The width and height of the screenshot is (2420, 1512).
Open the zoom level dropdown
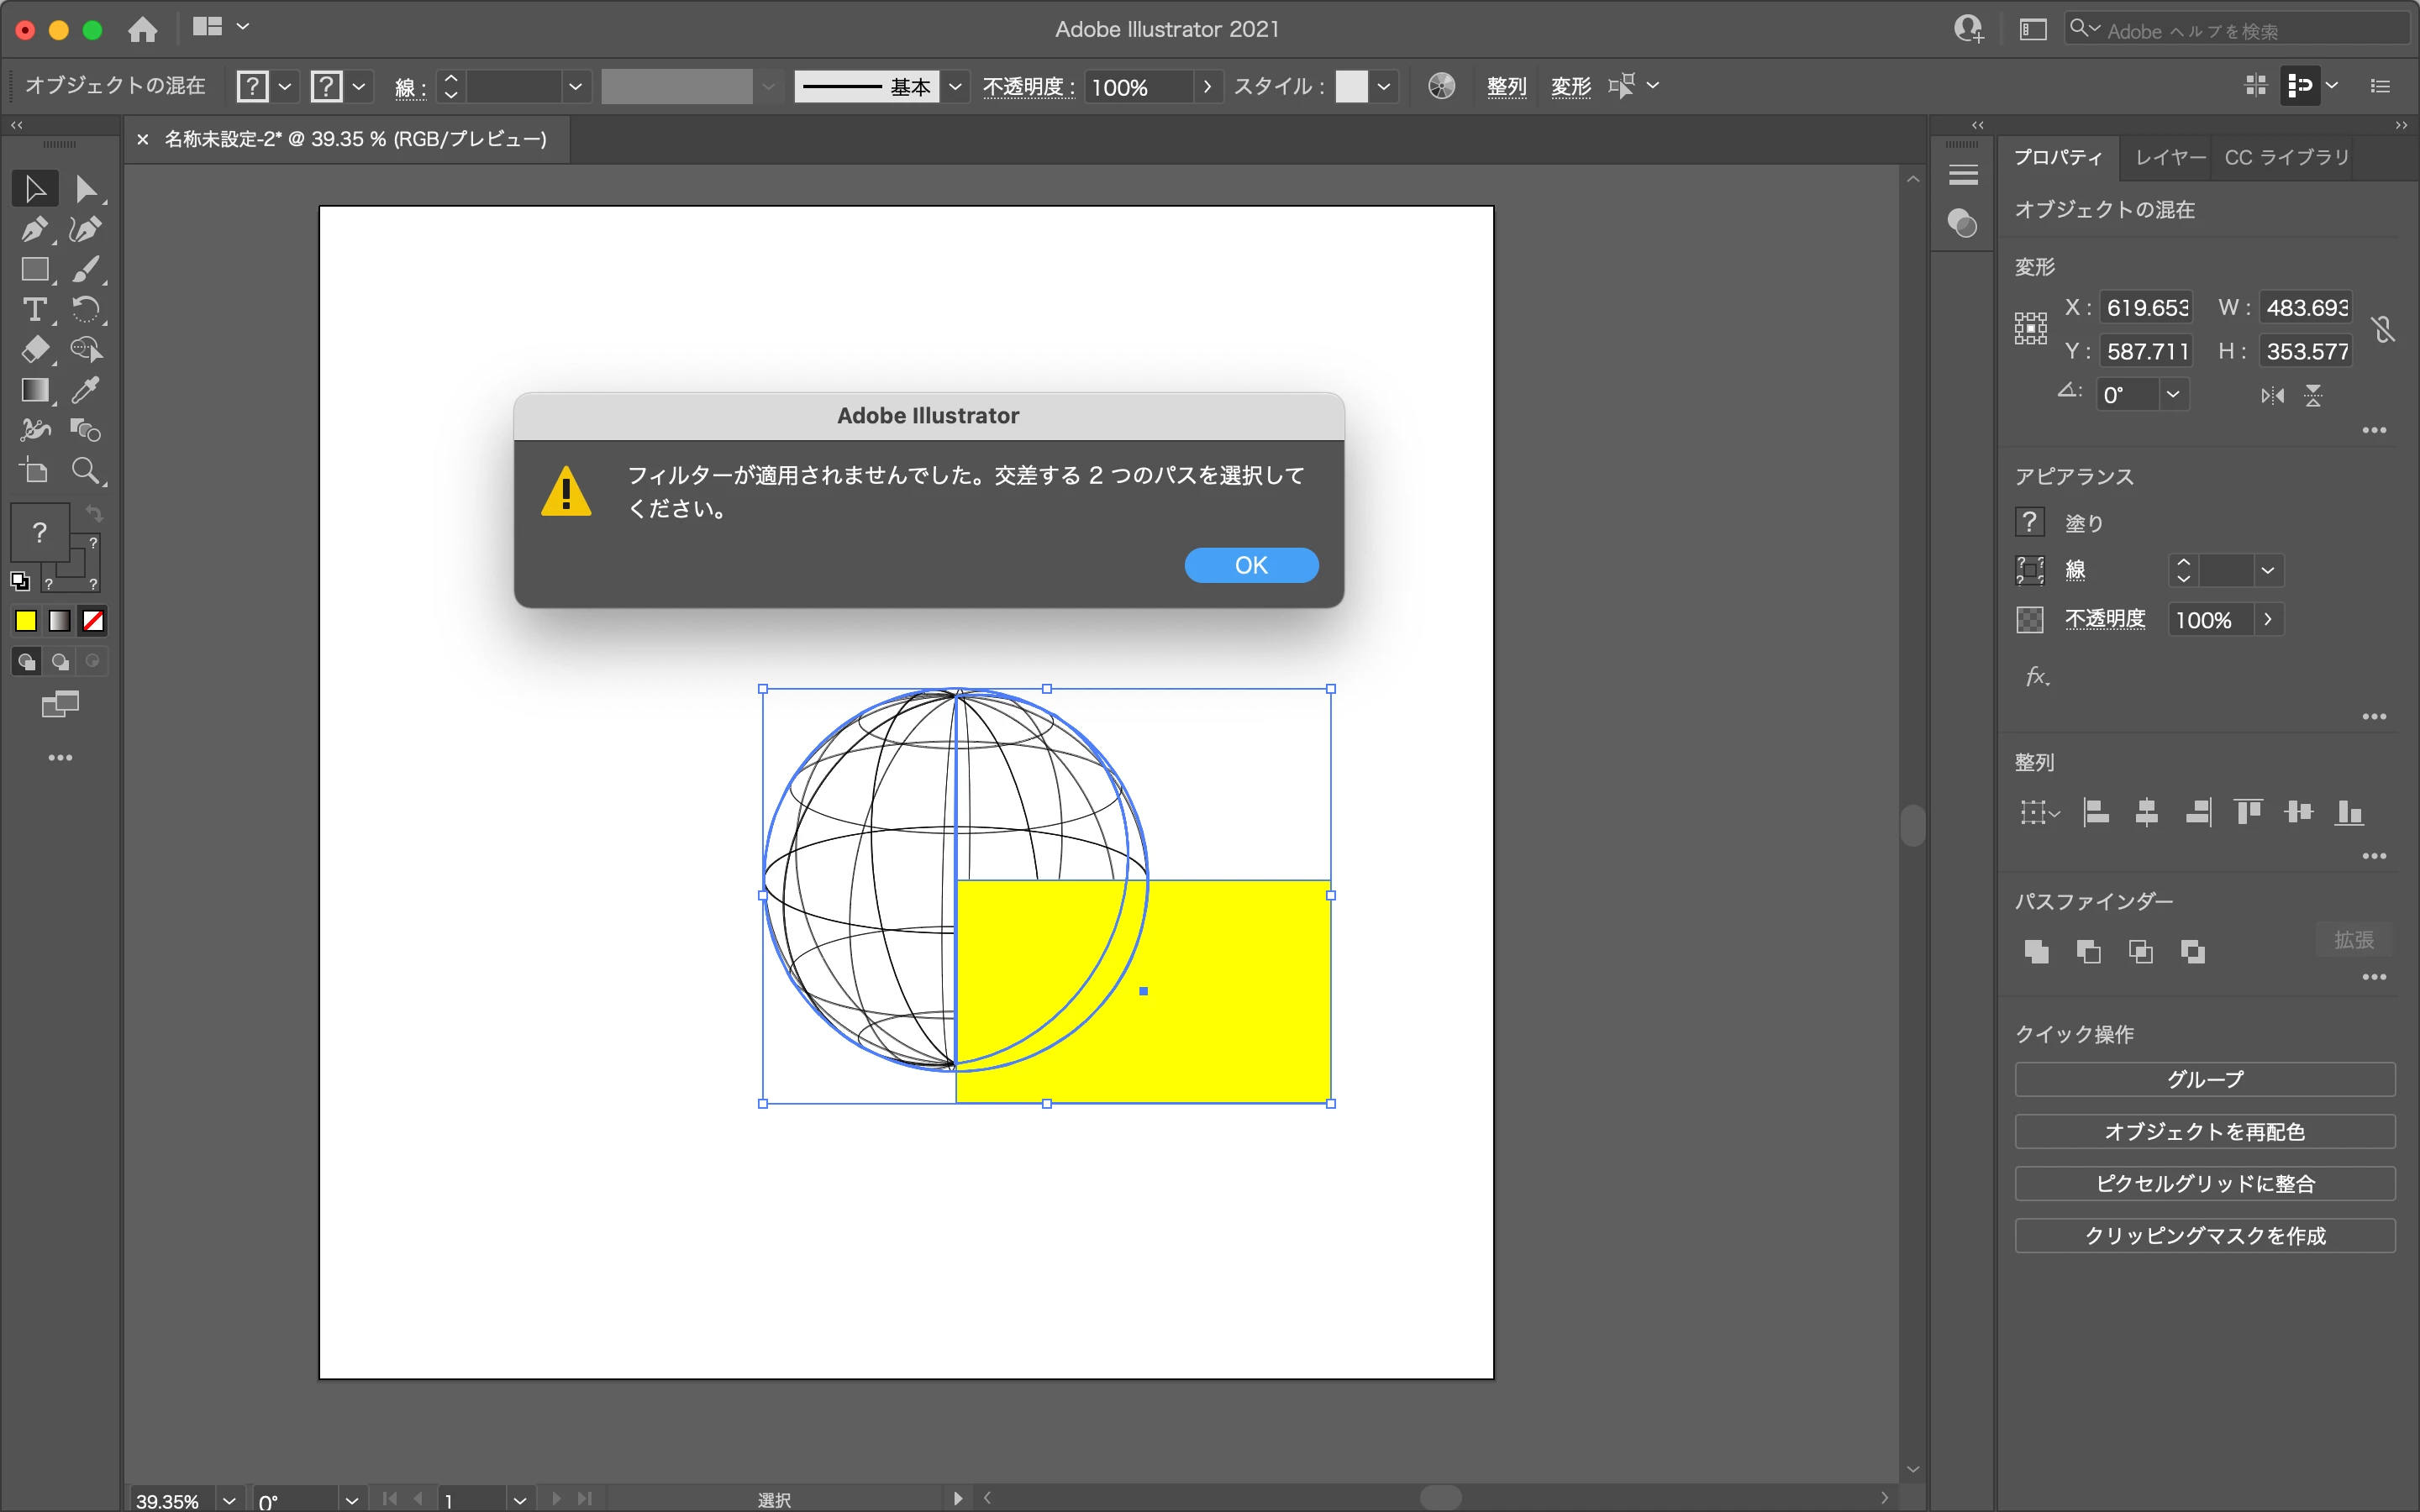coord(229,1500)
